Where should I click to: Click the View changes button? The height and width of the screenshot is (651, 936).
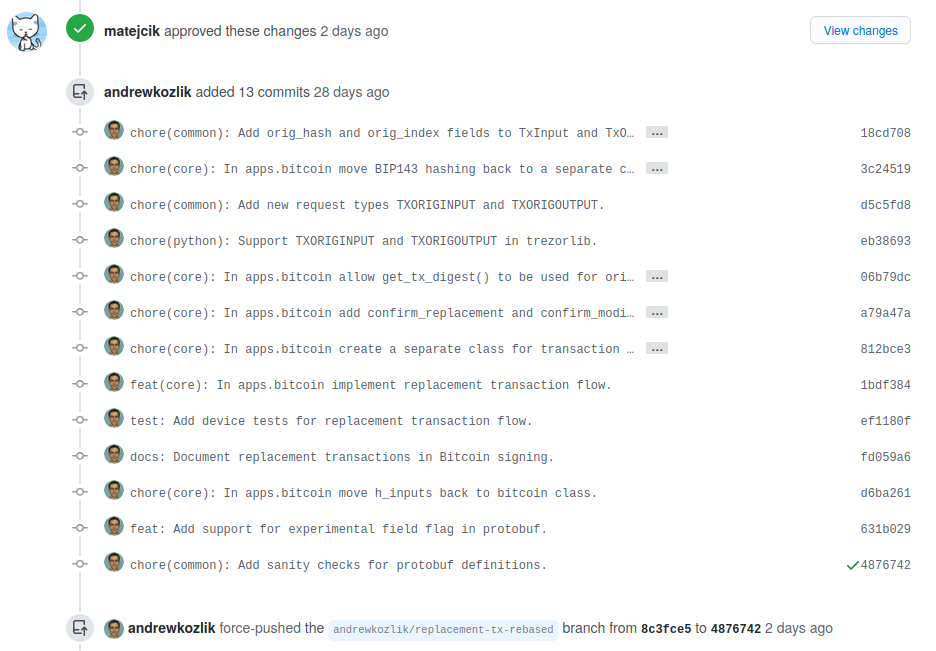[860, 30]
